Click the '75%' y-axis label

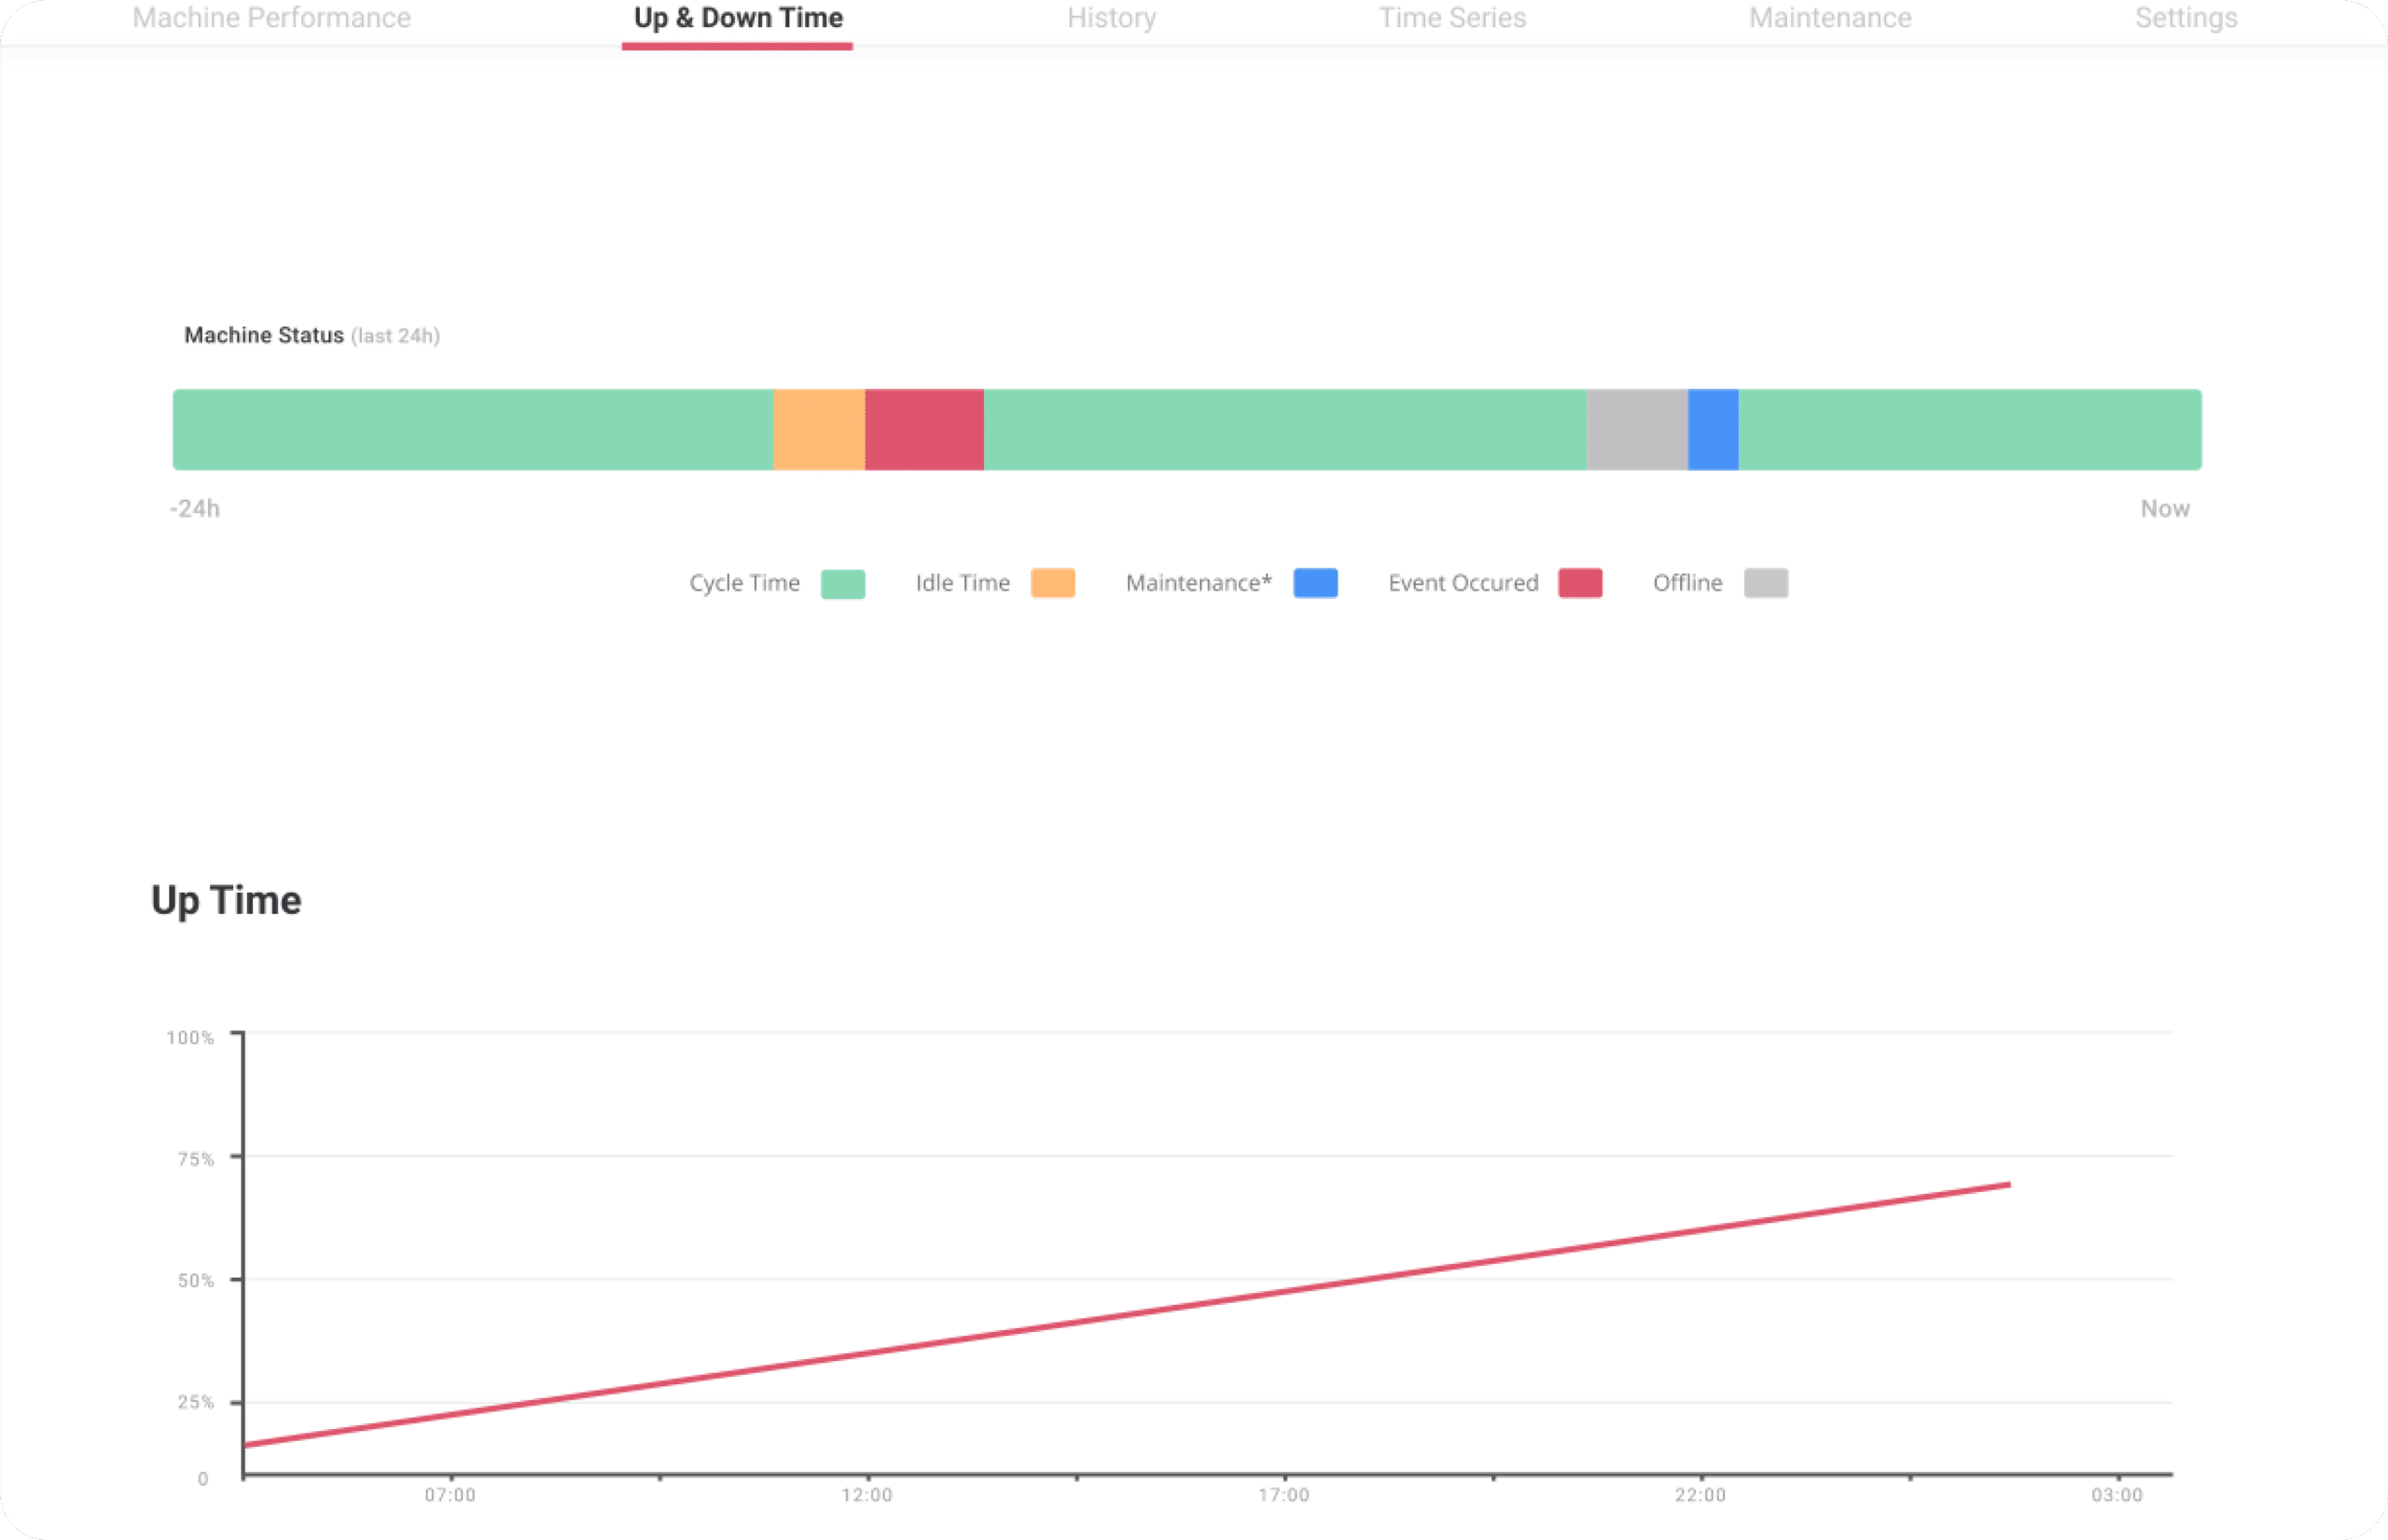pyautogui.click(x=195, y=1160)
